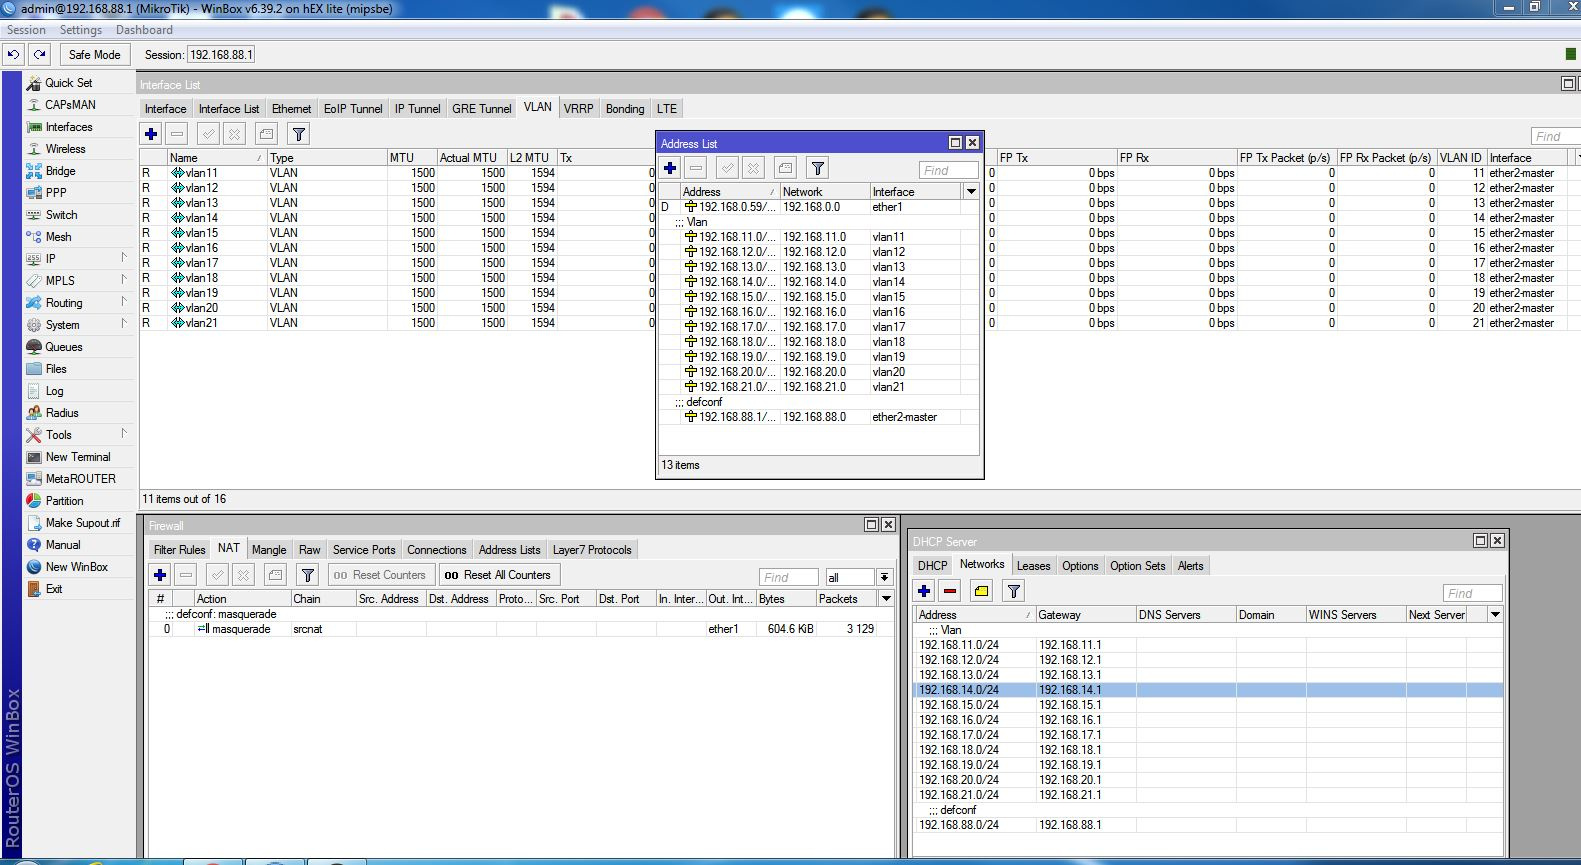Switch to Leases tab in DHCP Server

(1033, 566)
